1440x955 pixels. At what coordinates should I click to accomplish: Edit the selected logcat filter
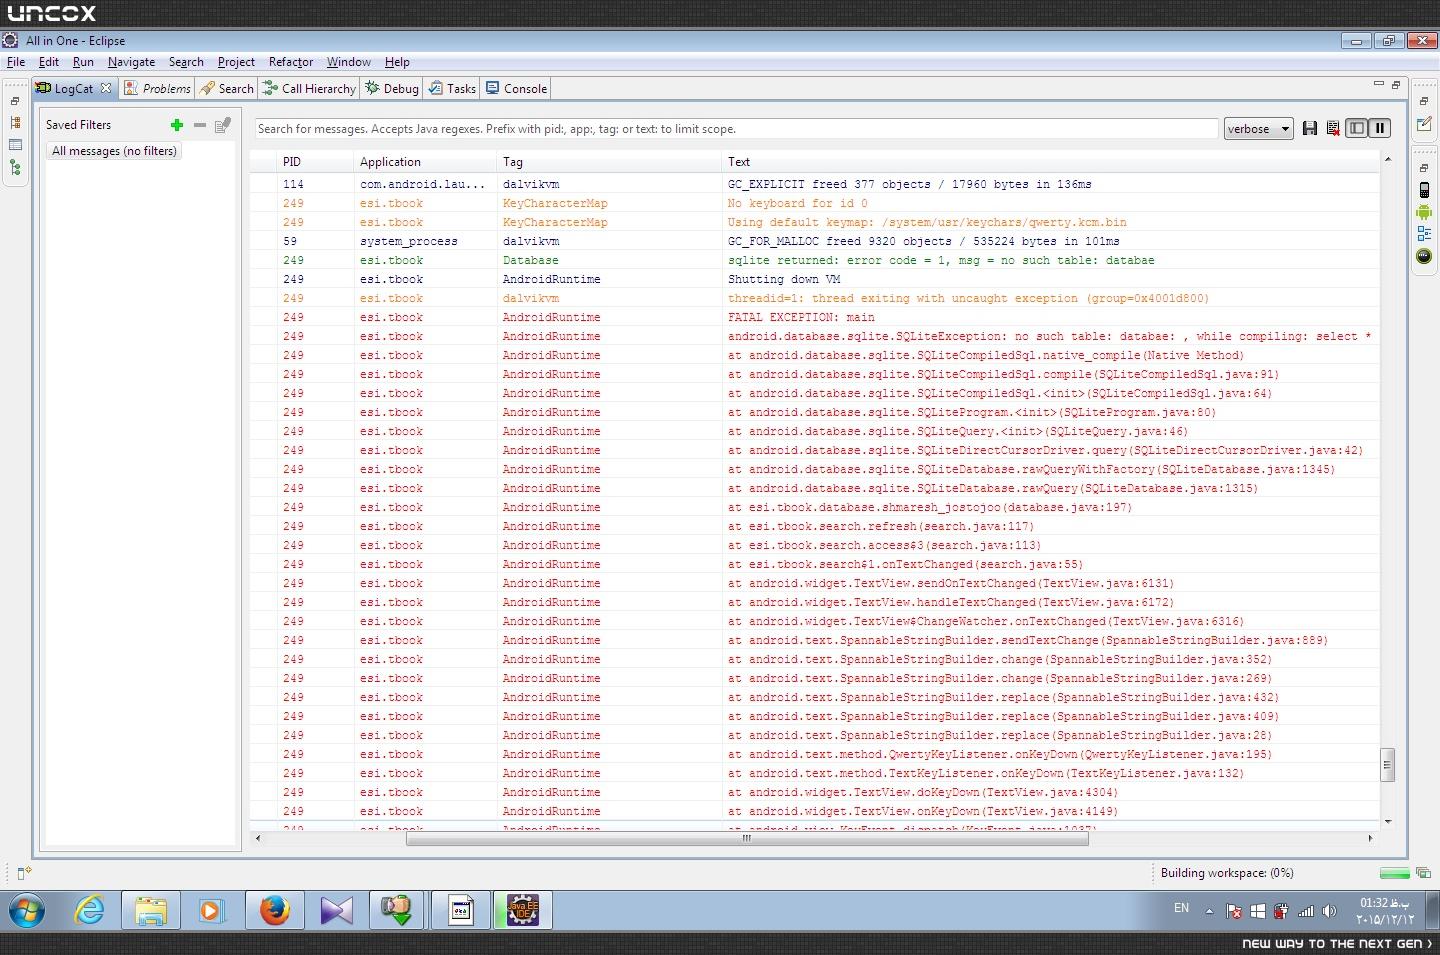[x=223, y=125]
